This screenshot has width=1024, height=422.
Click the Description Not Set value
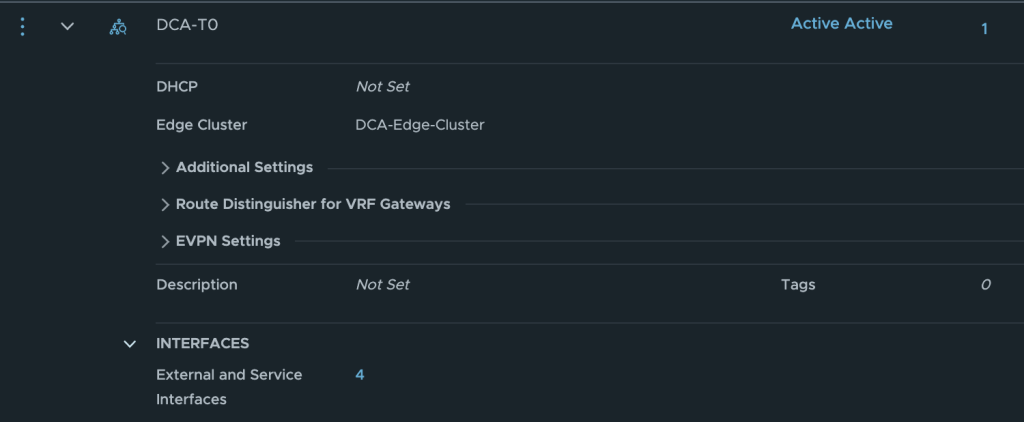[x=383, y=285]
